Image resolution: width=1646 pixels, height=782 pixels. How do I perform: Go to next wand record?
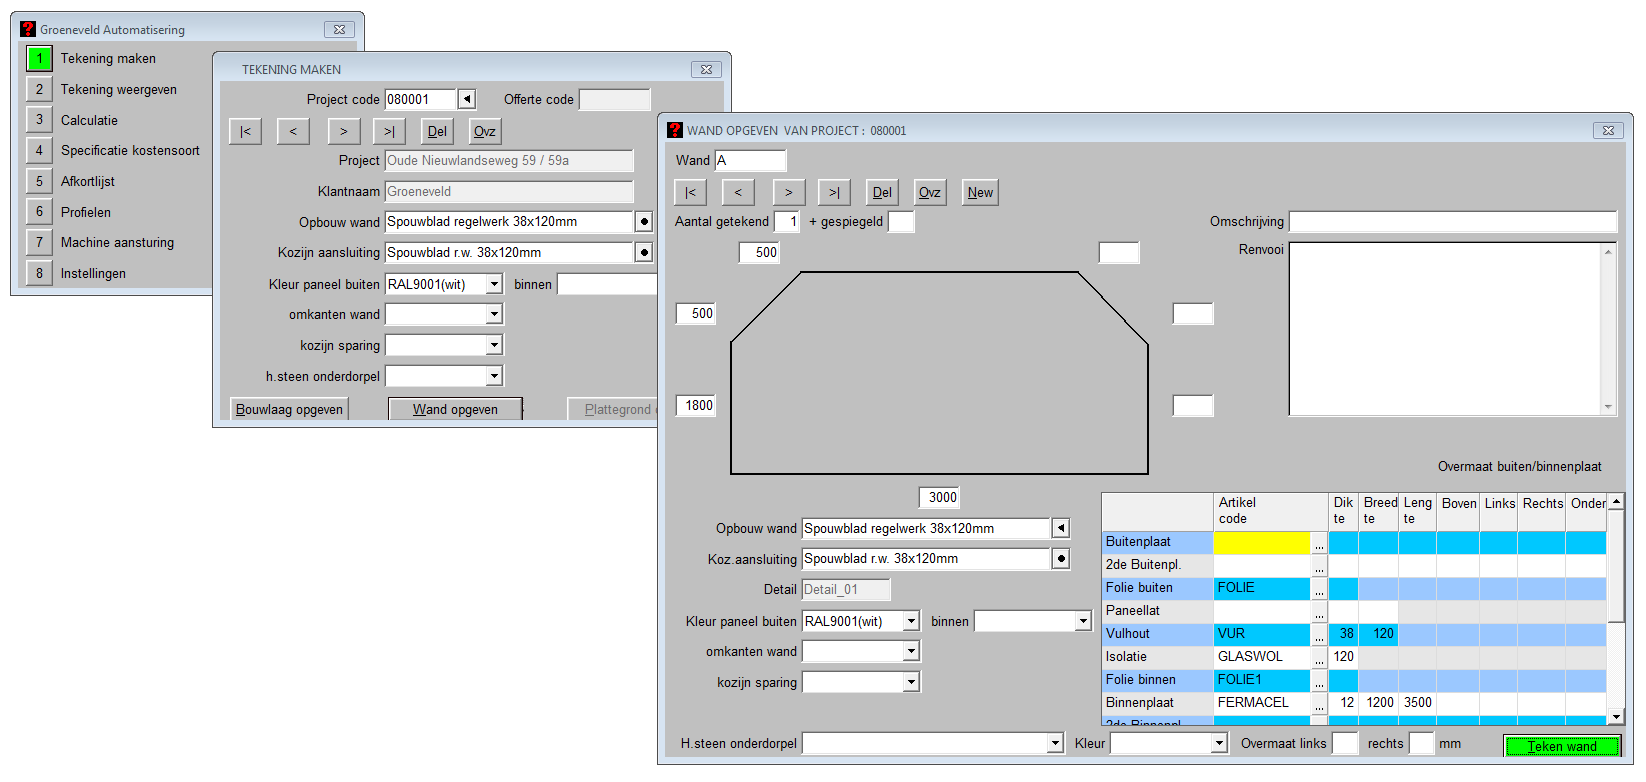coord(788,193)
